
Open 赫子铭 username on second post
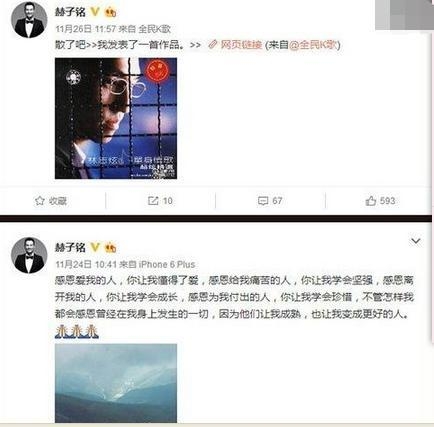[70, 247]
